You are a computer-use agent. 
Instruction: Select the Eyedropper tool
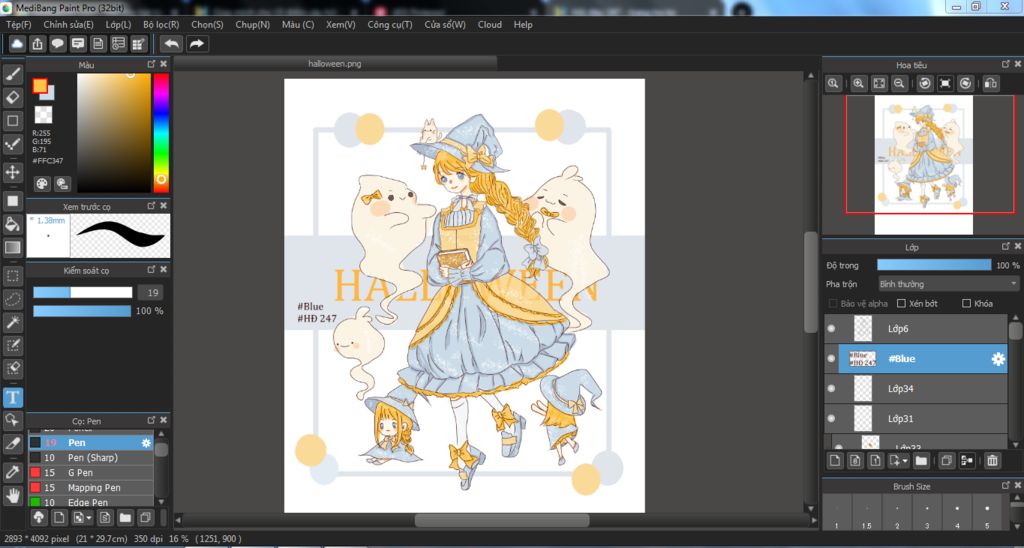click(12, 472)
